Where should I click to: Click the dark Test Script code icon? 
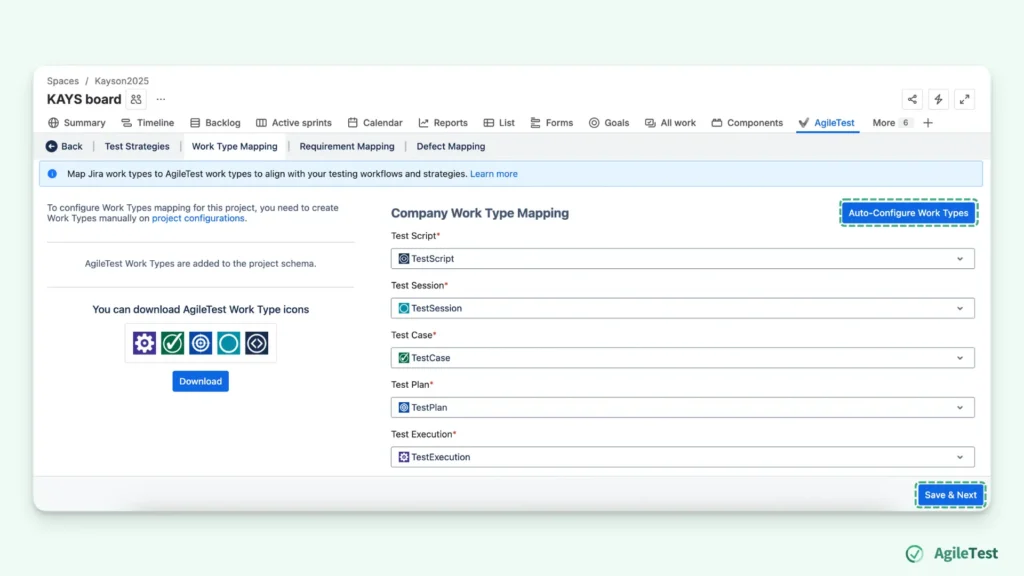pyautogui.click(x=257, y=343)
